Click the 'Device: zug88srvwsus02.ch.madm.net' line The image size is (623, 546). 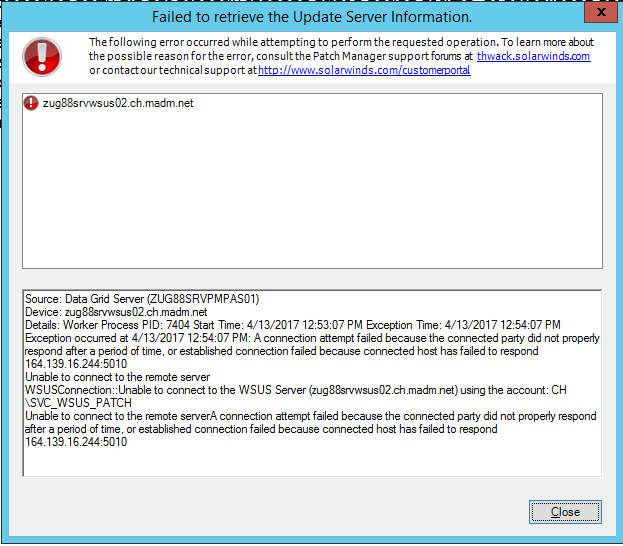click(x=116, y=312)
